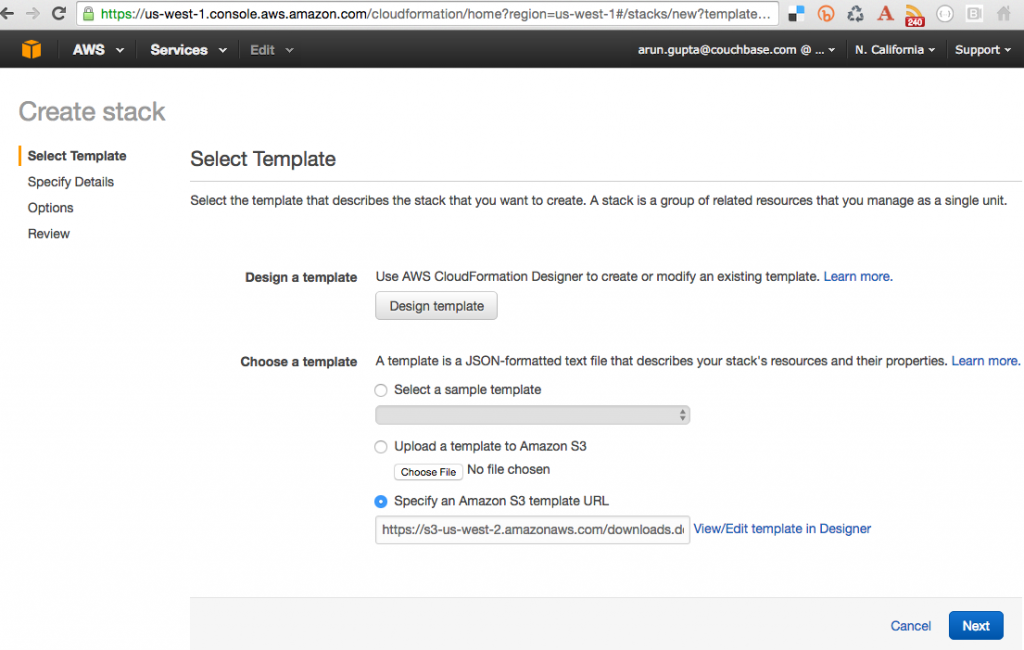The width and height of the screenshot is (1024, 650).
Task: Reload the page with the refresh icon
Action: click(x=59, y=13)
